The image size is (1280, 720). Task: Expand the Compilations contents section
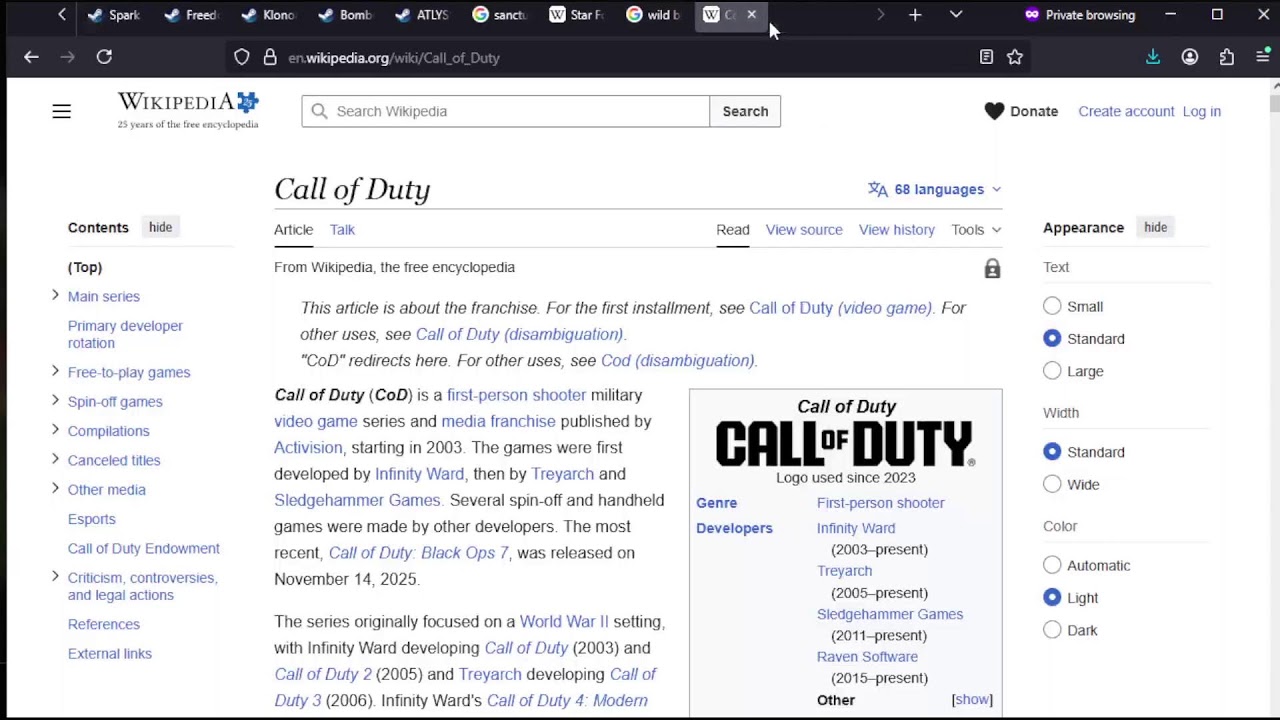click(55, 430)
